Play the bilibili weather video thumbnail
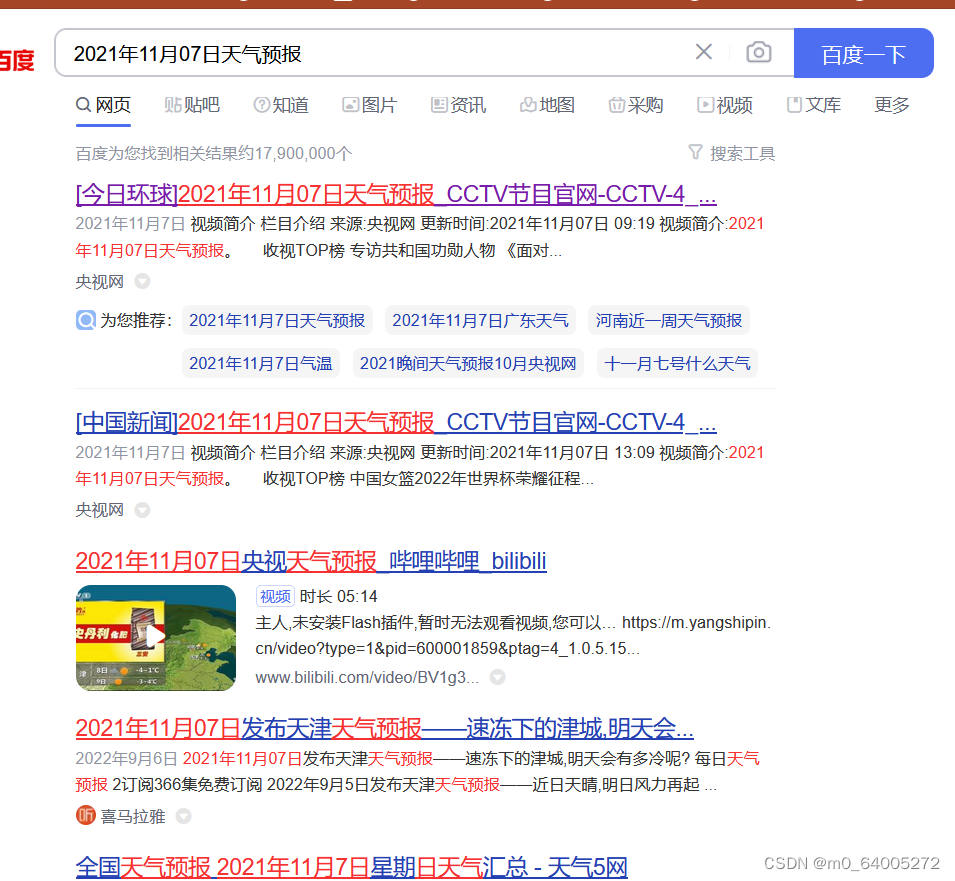The height and width of the screenshot is (881, 955). pos(156,637)
